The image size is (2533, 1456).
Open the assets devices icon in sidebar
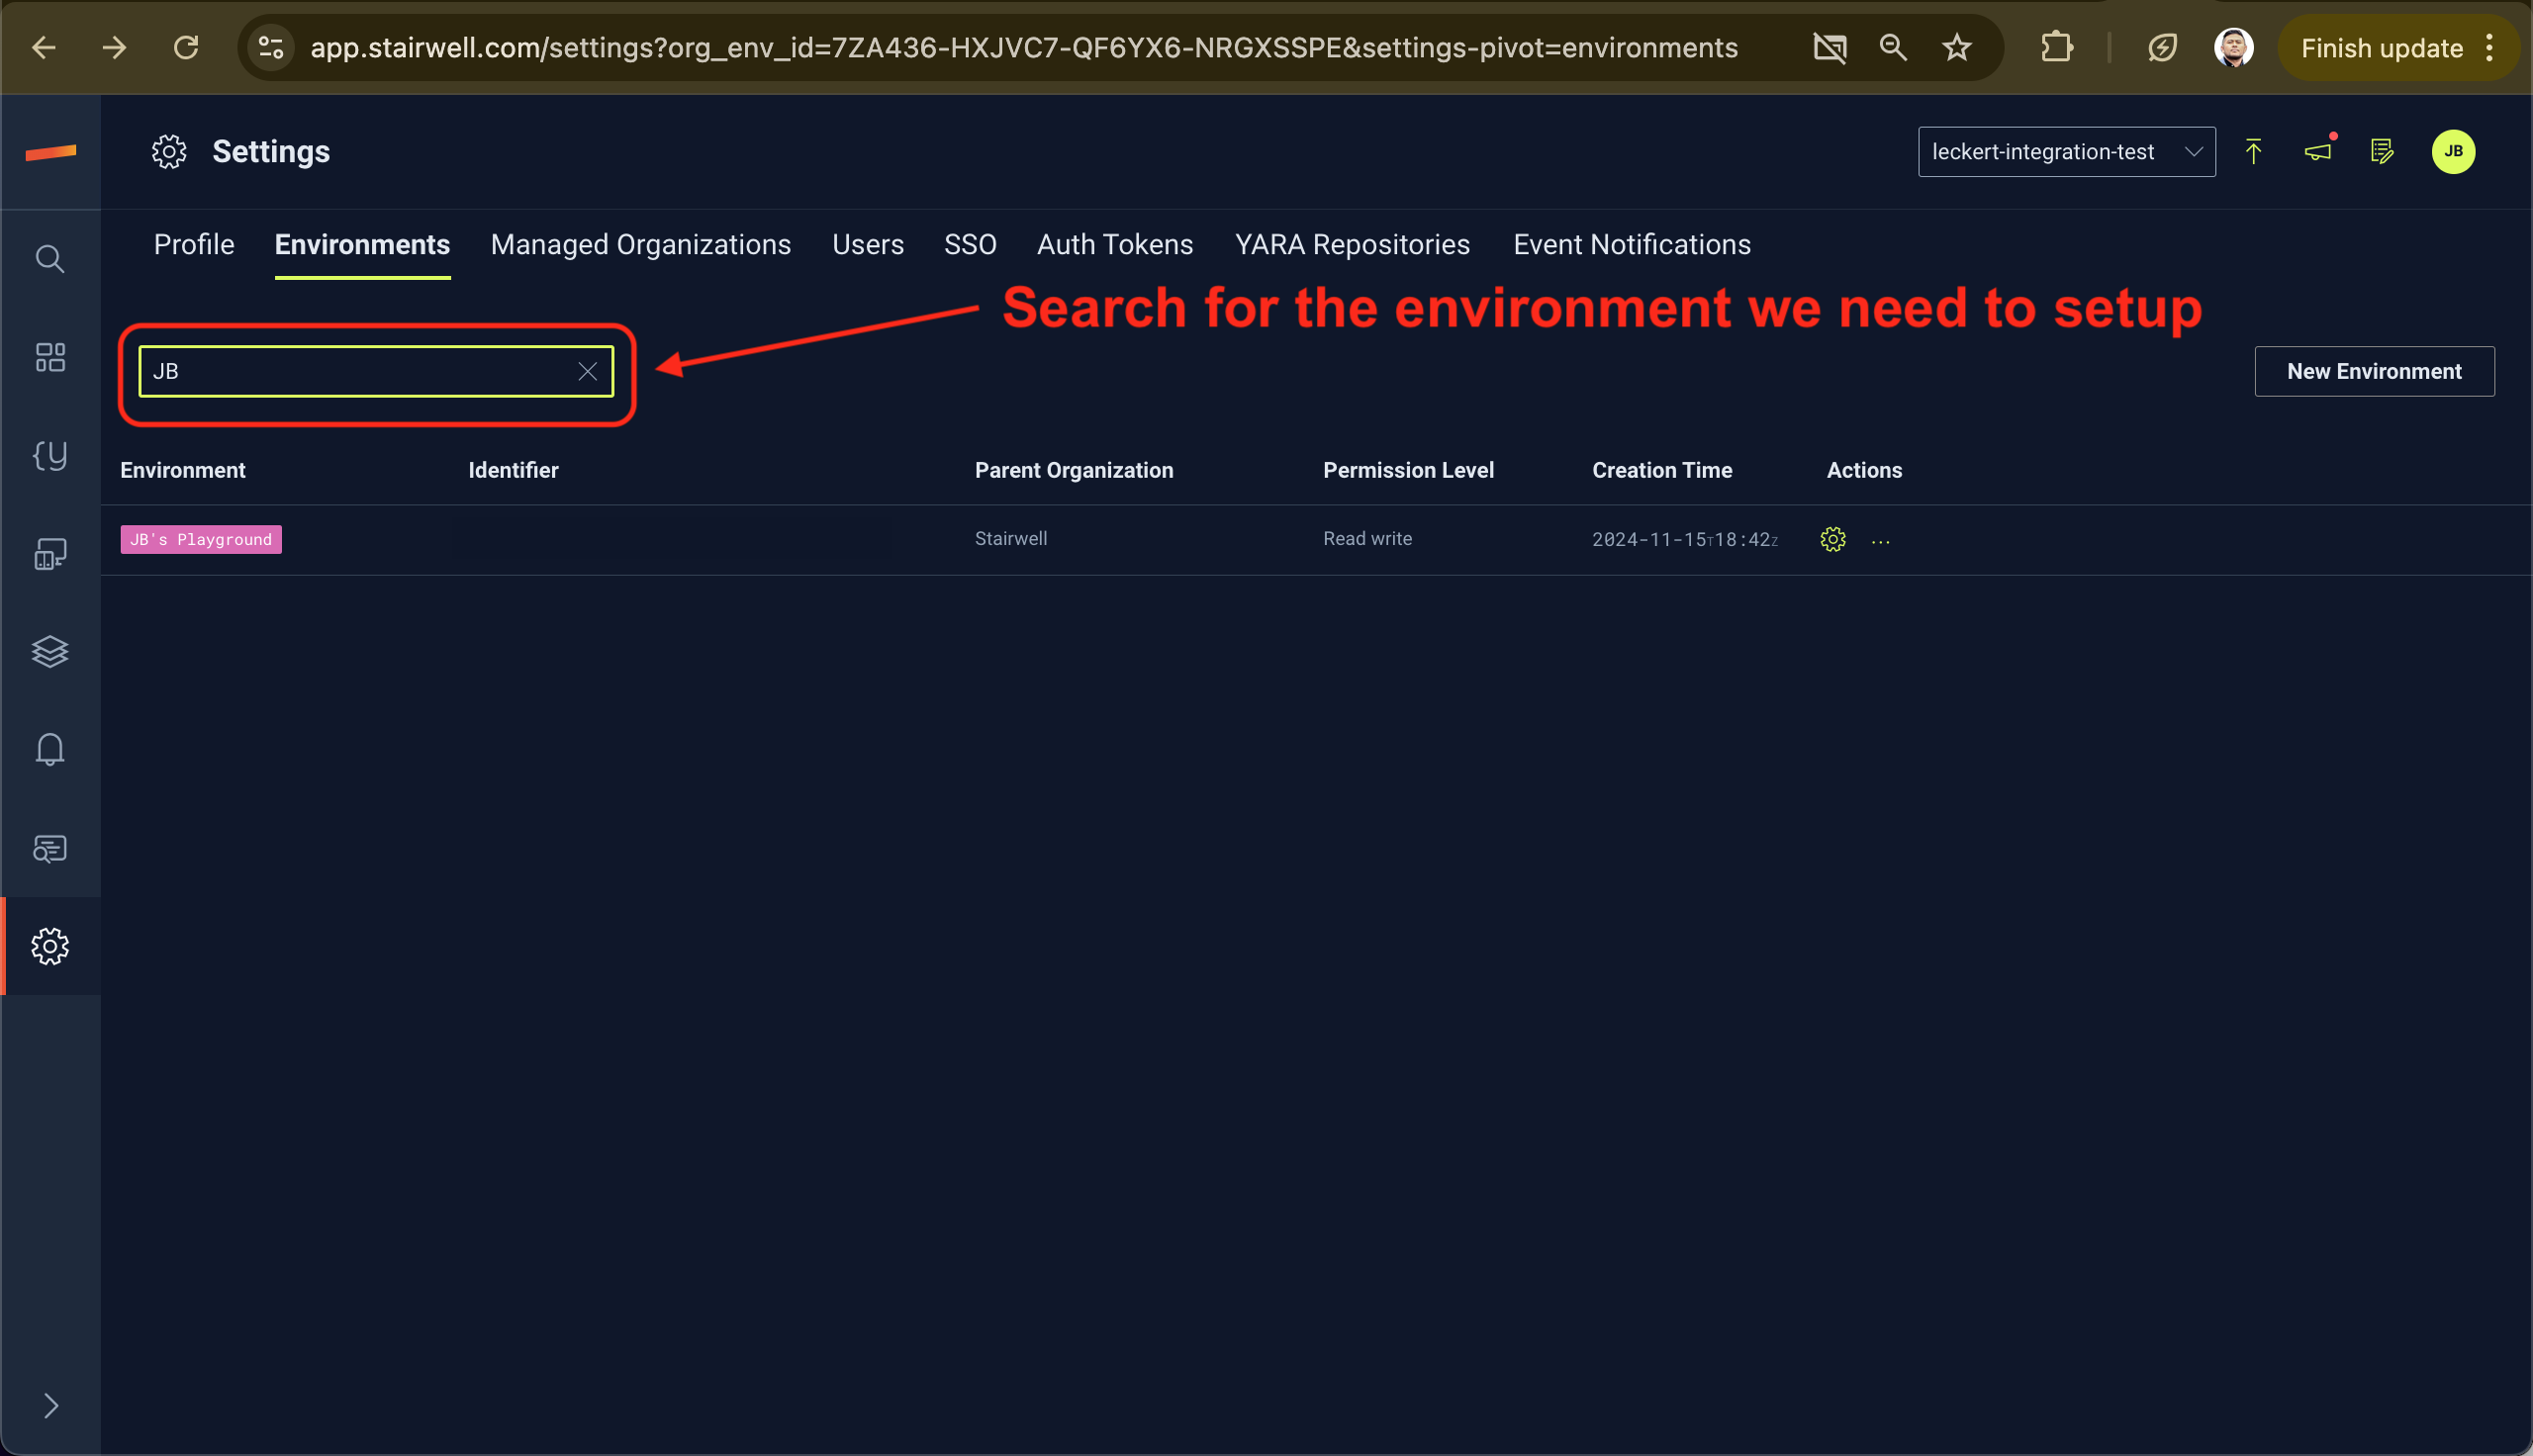[50, 553]
